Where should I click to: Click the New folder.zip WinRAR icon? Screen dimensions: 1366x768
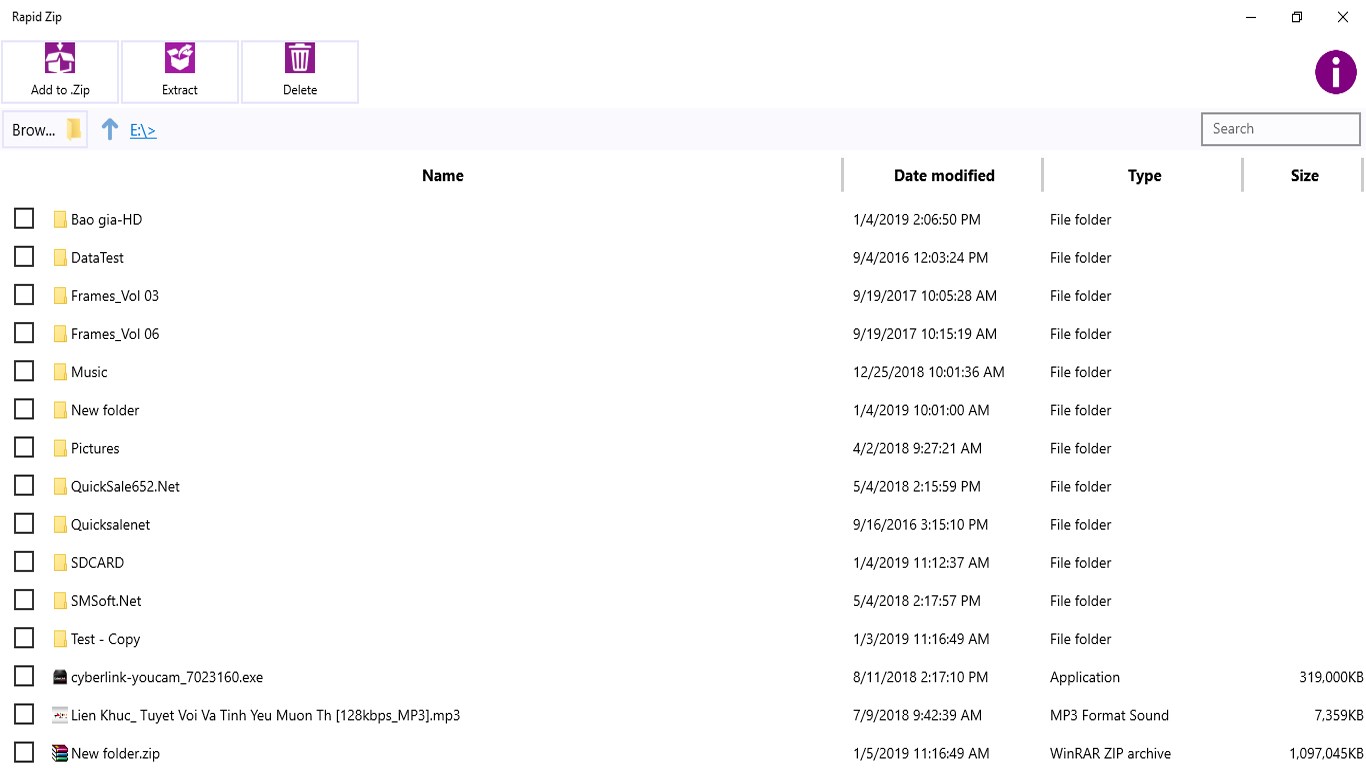pos(60,753)
